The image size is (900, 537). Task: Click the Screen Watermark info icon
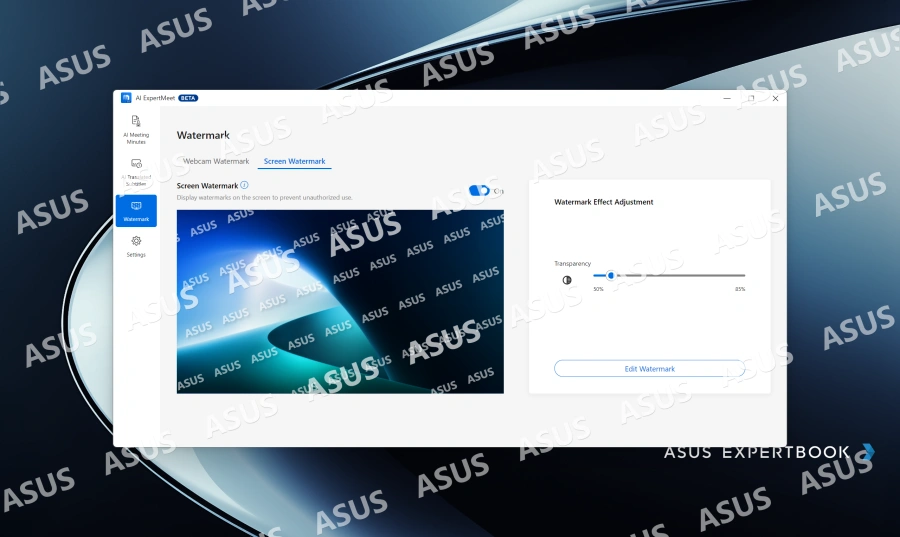pos(244,185)
